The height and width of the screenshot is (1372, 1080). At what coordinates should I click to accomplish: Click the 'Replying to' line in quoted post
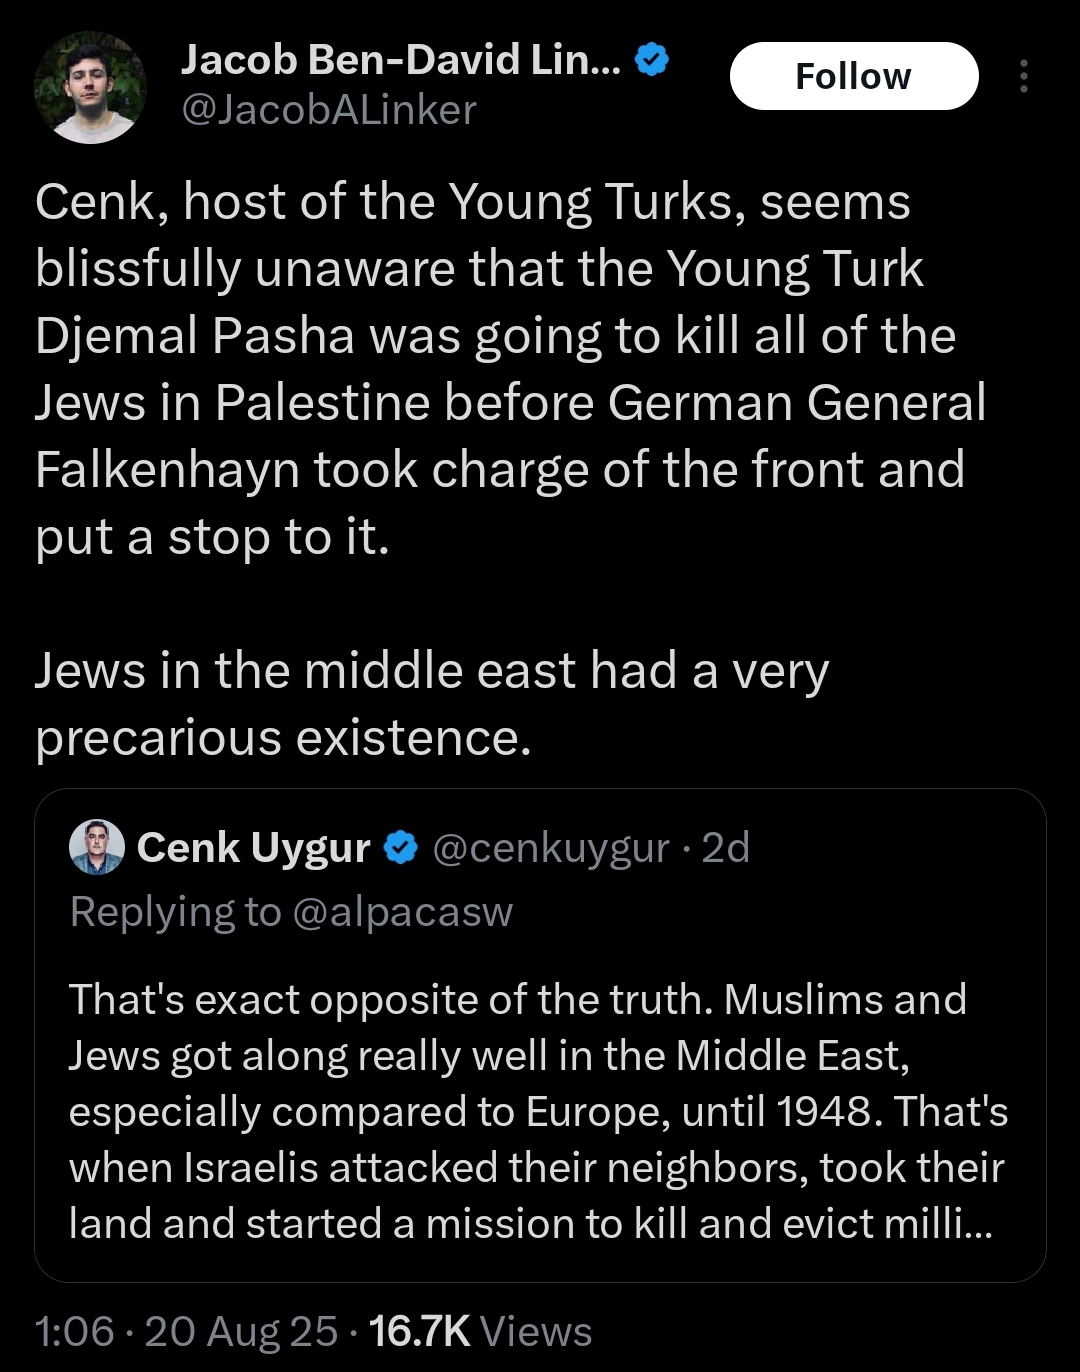tap(291, 911)
